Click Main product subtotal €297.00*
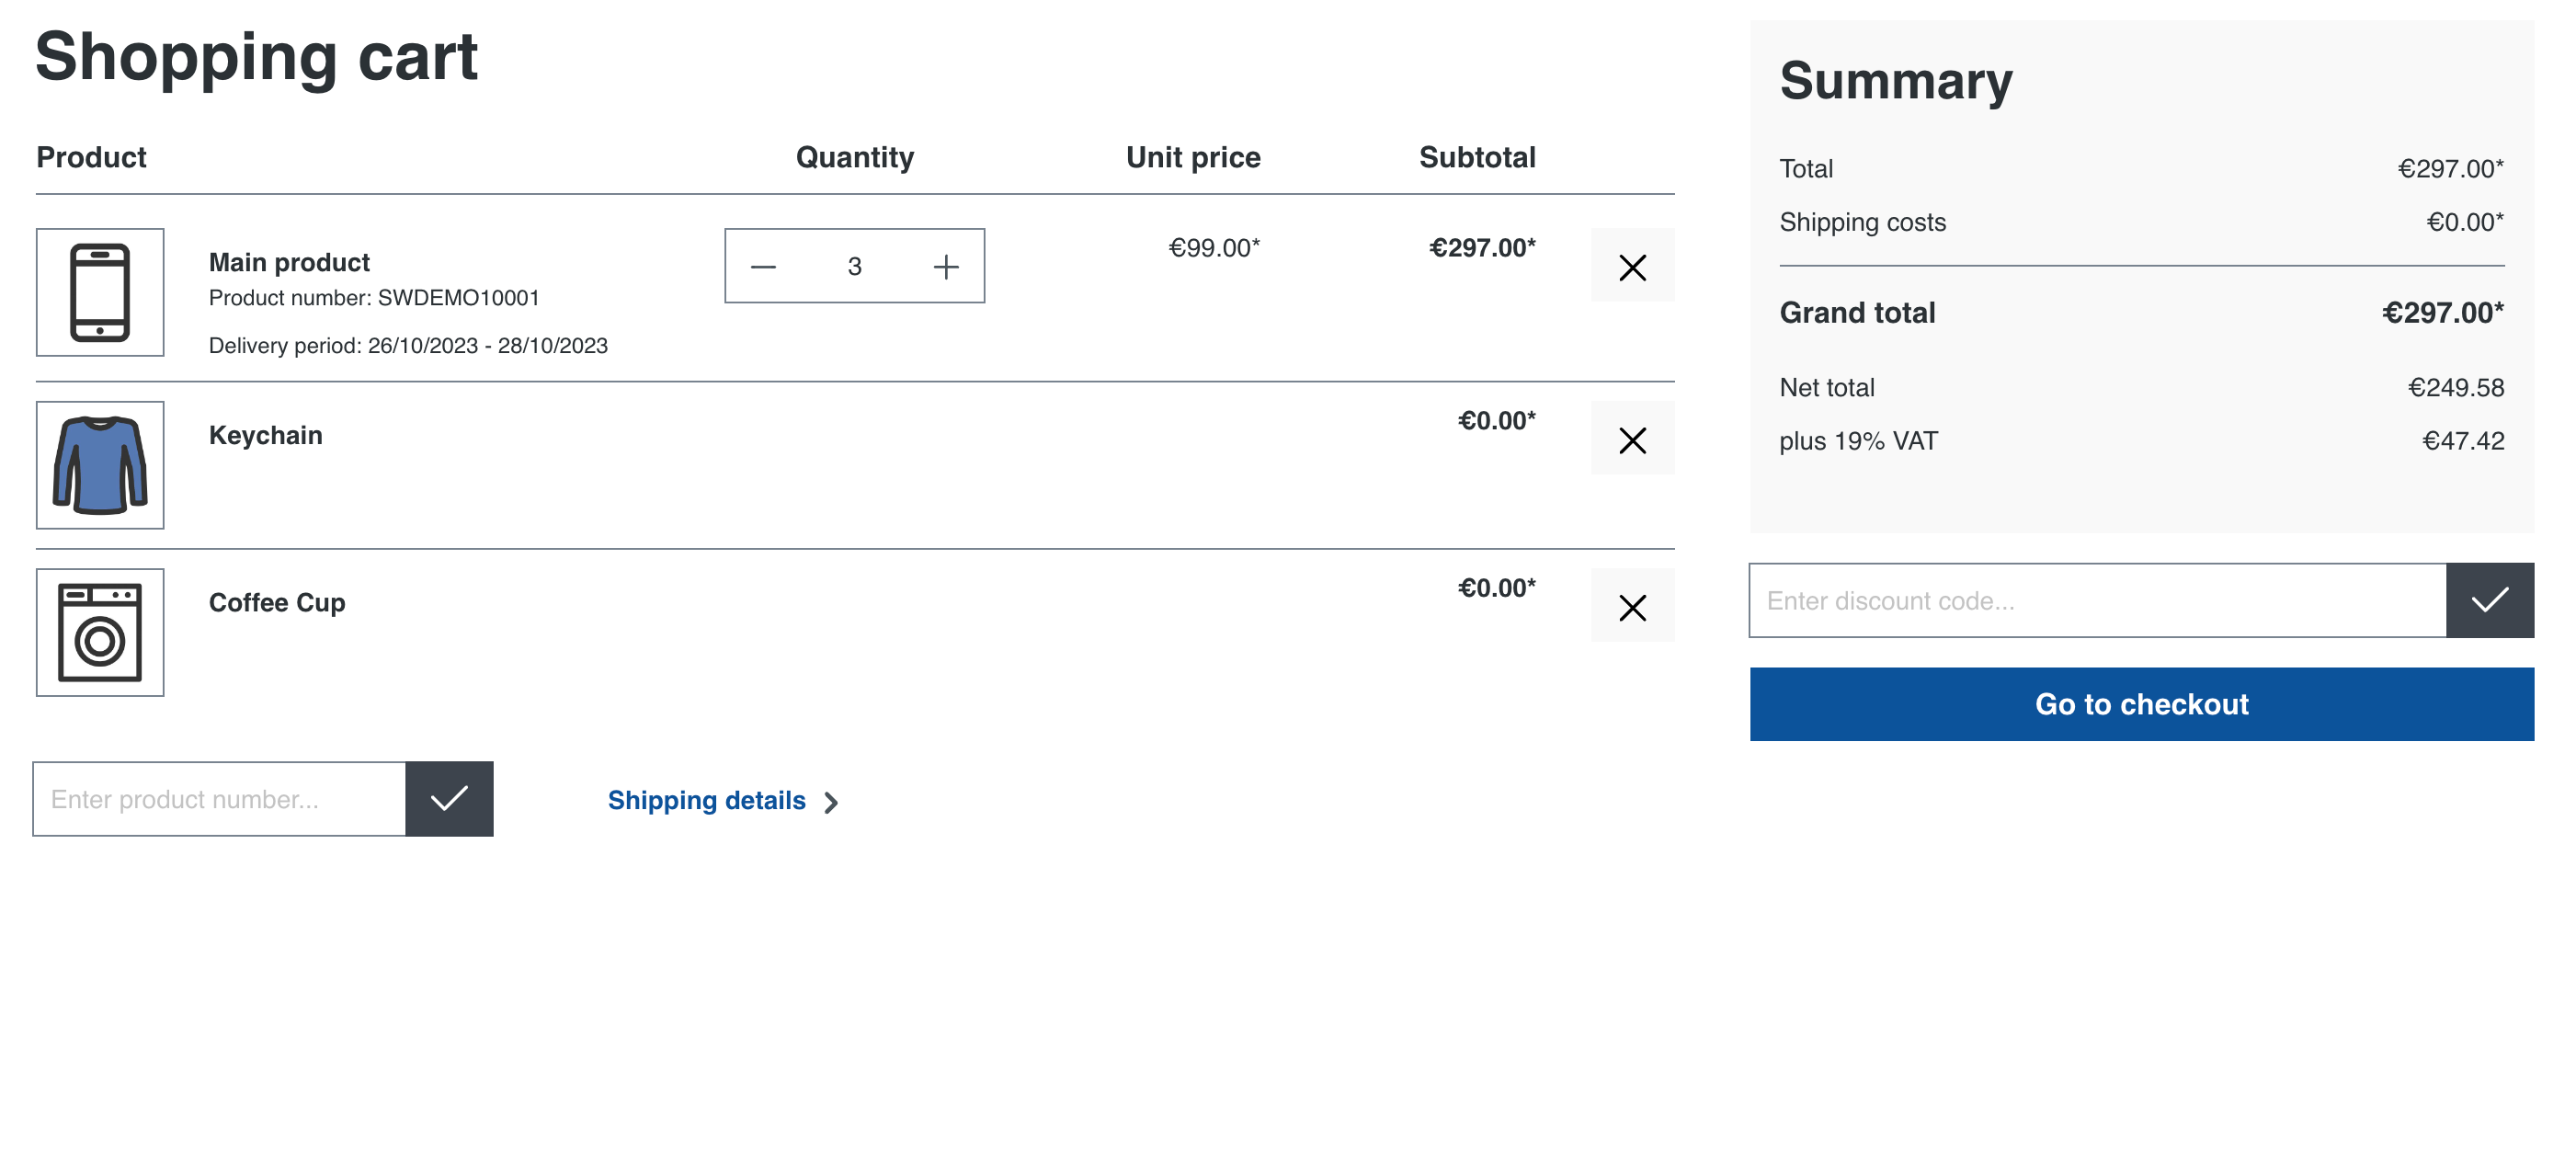2576x1164 pixels. [x=1482, y=248]
